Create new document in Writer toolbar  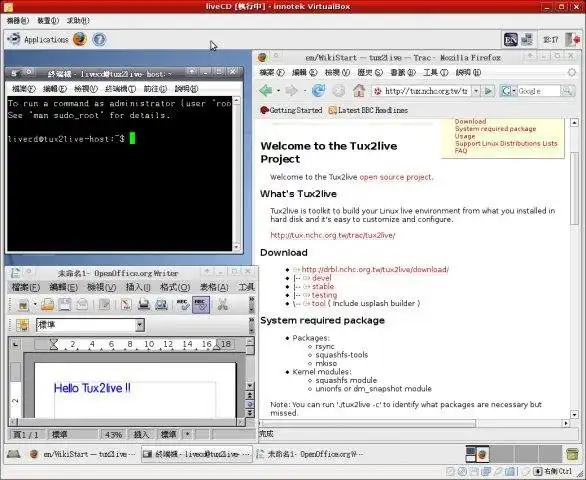24,305
